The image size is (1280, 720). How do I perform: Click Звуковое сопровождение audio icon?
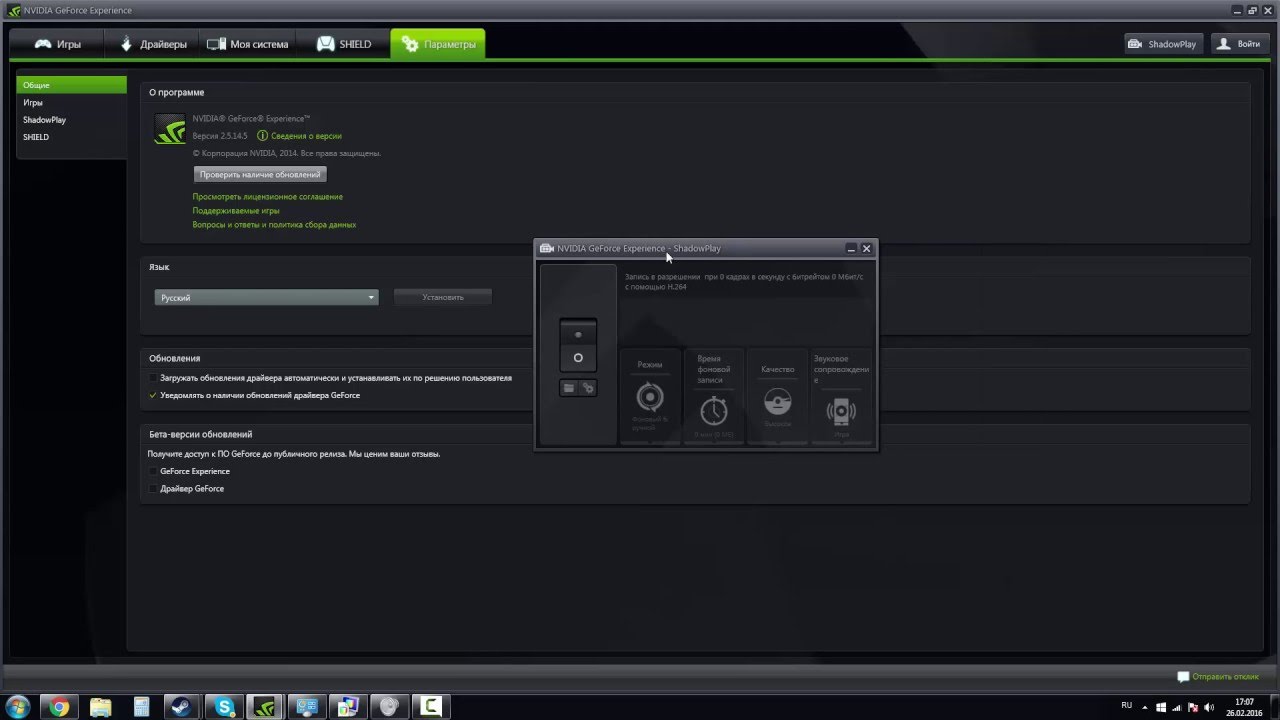tap(841, 411)
